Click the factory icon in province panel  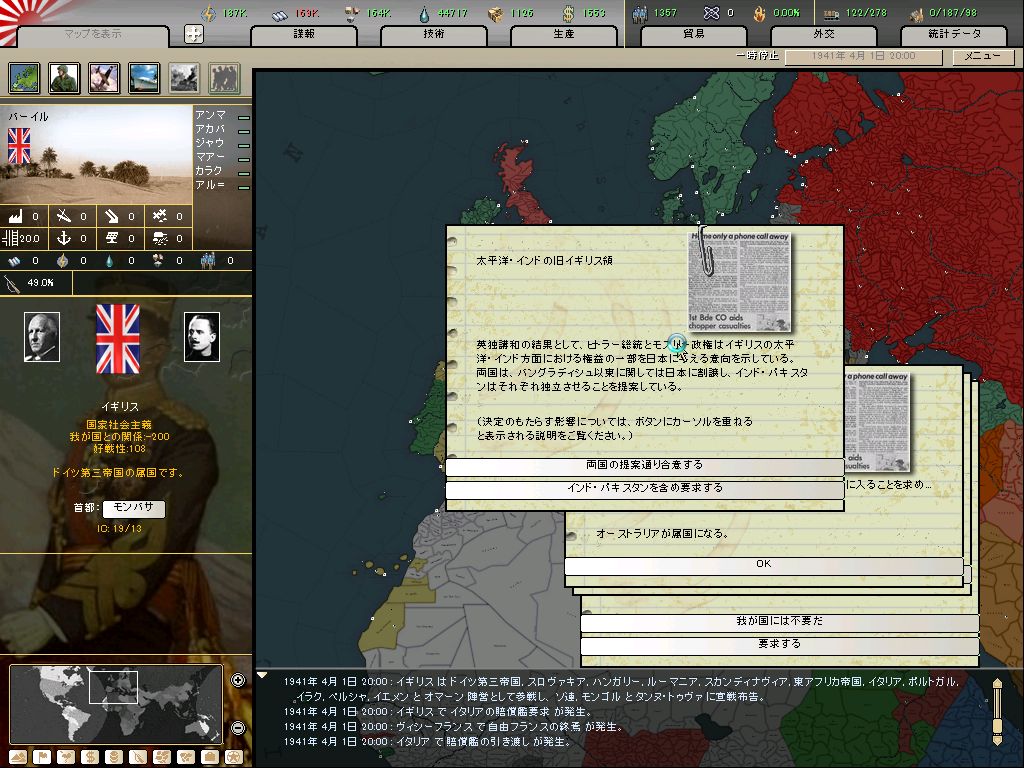(15, 216)
